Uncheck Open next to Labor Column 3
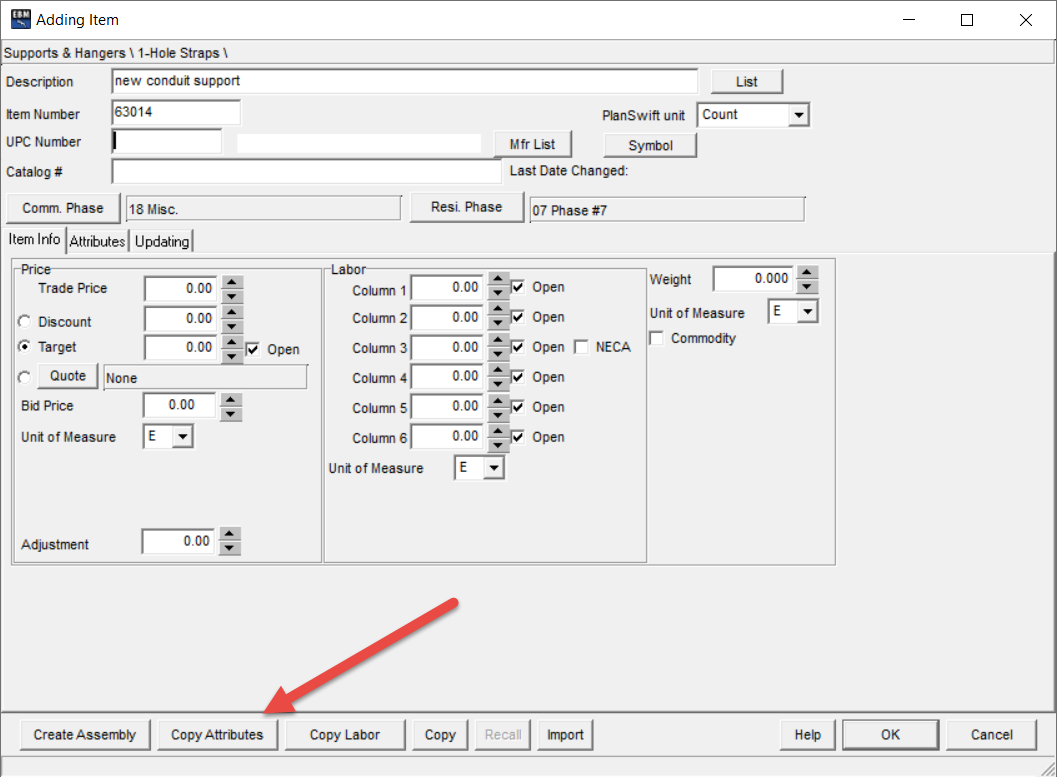This screenshot has width=1057, height=777. [518, 347]
